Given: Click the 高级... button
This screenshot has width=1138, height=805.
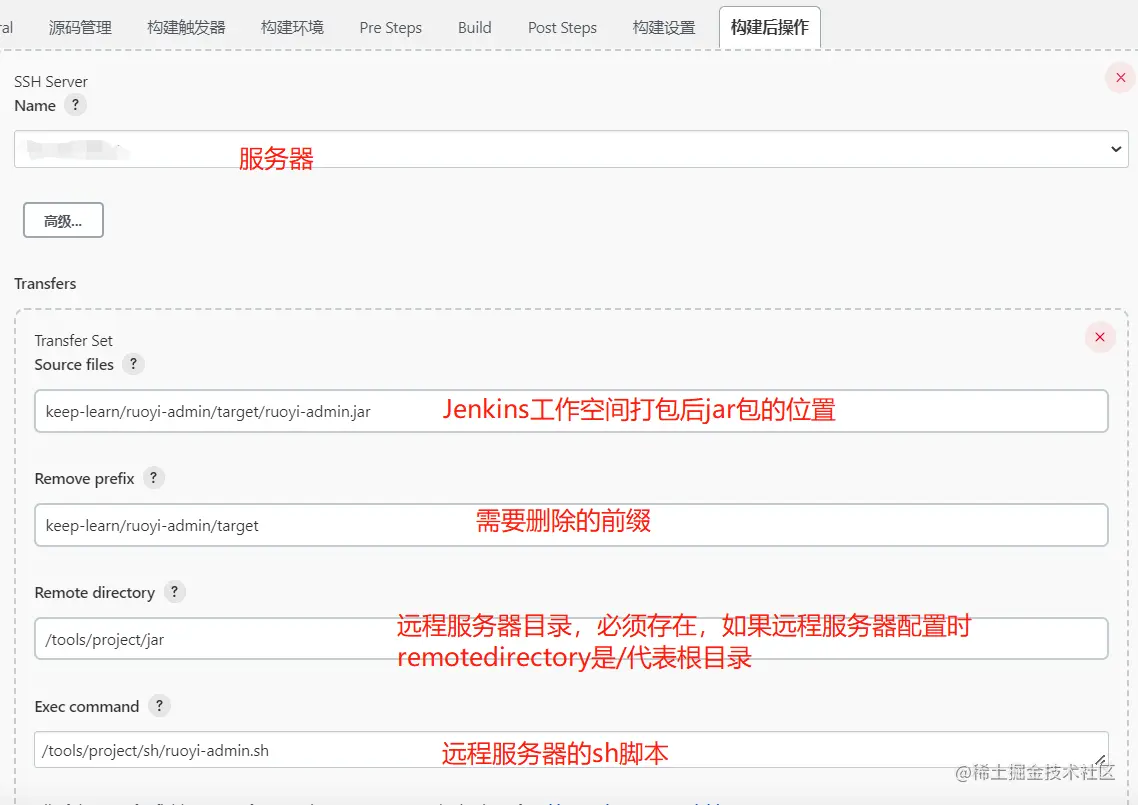Looking at the screenshot, I should coord(63,220).
